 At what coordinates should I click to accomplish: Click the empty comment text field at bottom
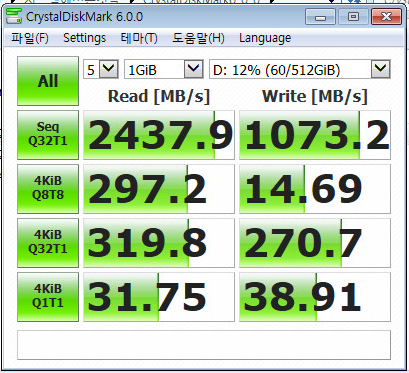point(204,345)
